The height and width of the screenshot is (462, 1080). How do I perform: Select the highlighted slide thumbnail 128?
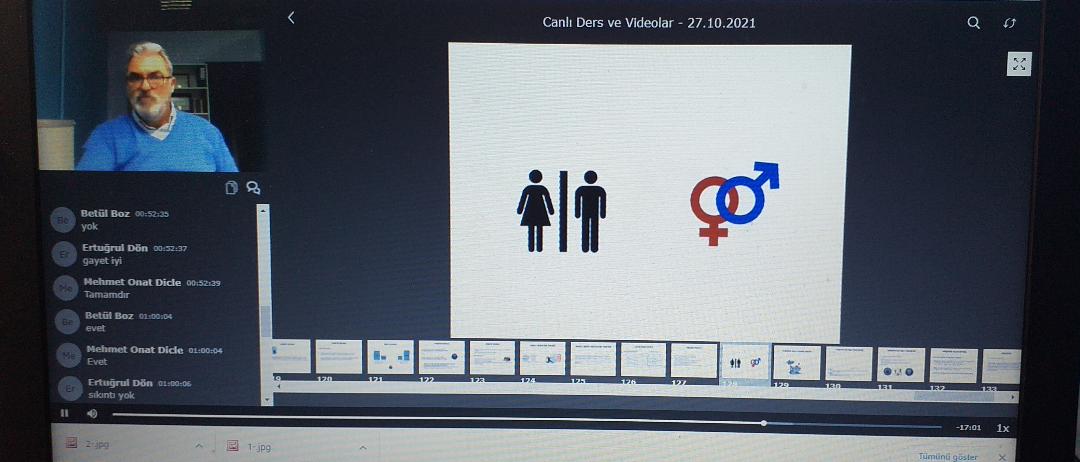(x=745, y=362)
